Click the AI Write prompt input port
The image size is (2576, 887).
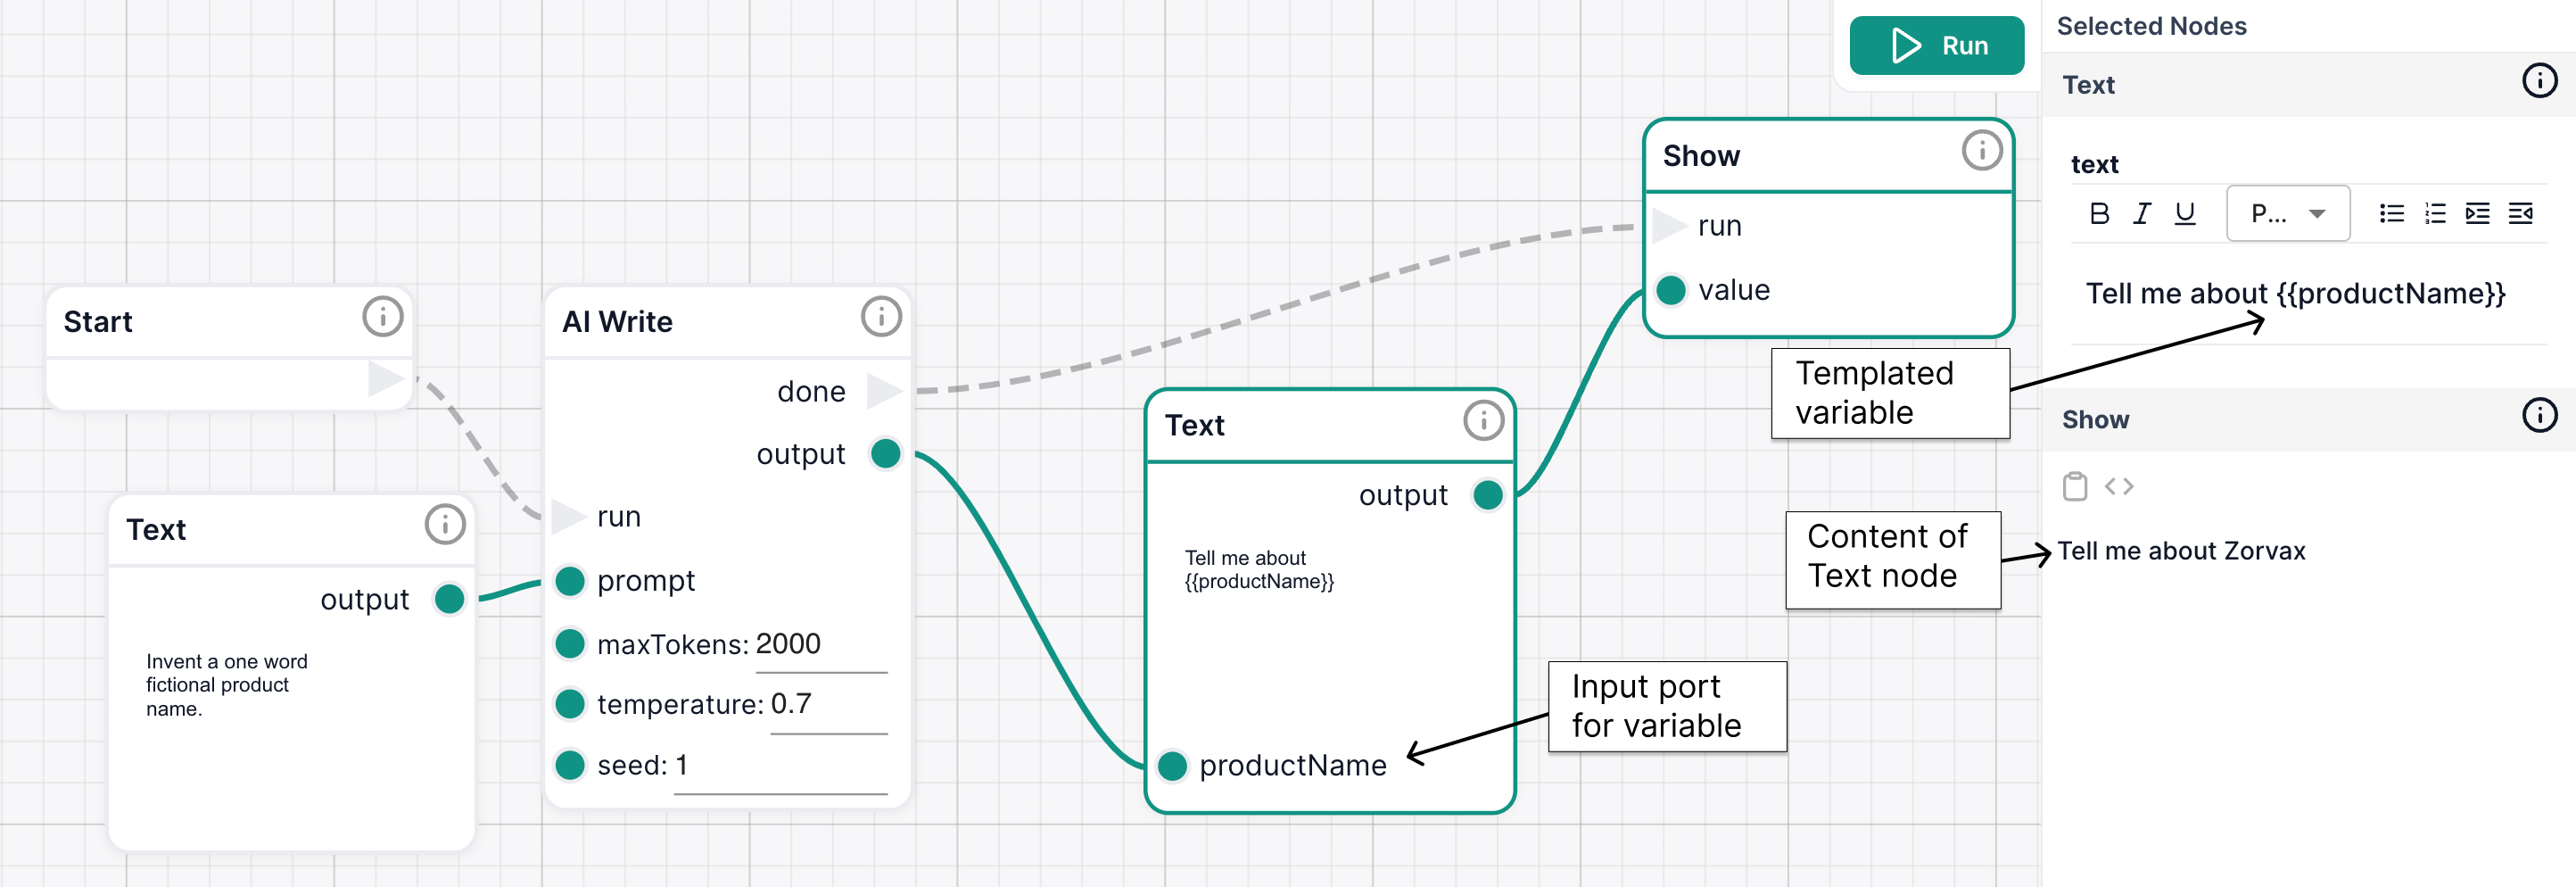pyautogui.click(x=570, y=580)
